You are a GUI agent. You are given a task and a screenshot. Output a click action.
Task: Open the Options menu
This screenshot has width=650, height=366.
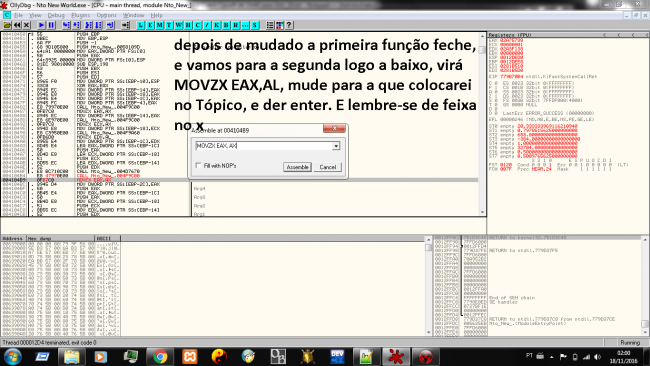(107, 15)
